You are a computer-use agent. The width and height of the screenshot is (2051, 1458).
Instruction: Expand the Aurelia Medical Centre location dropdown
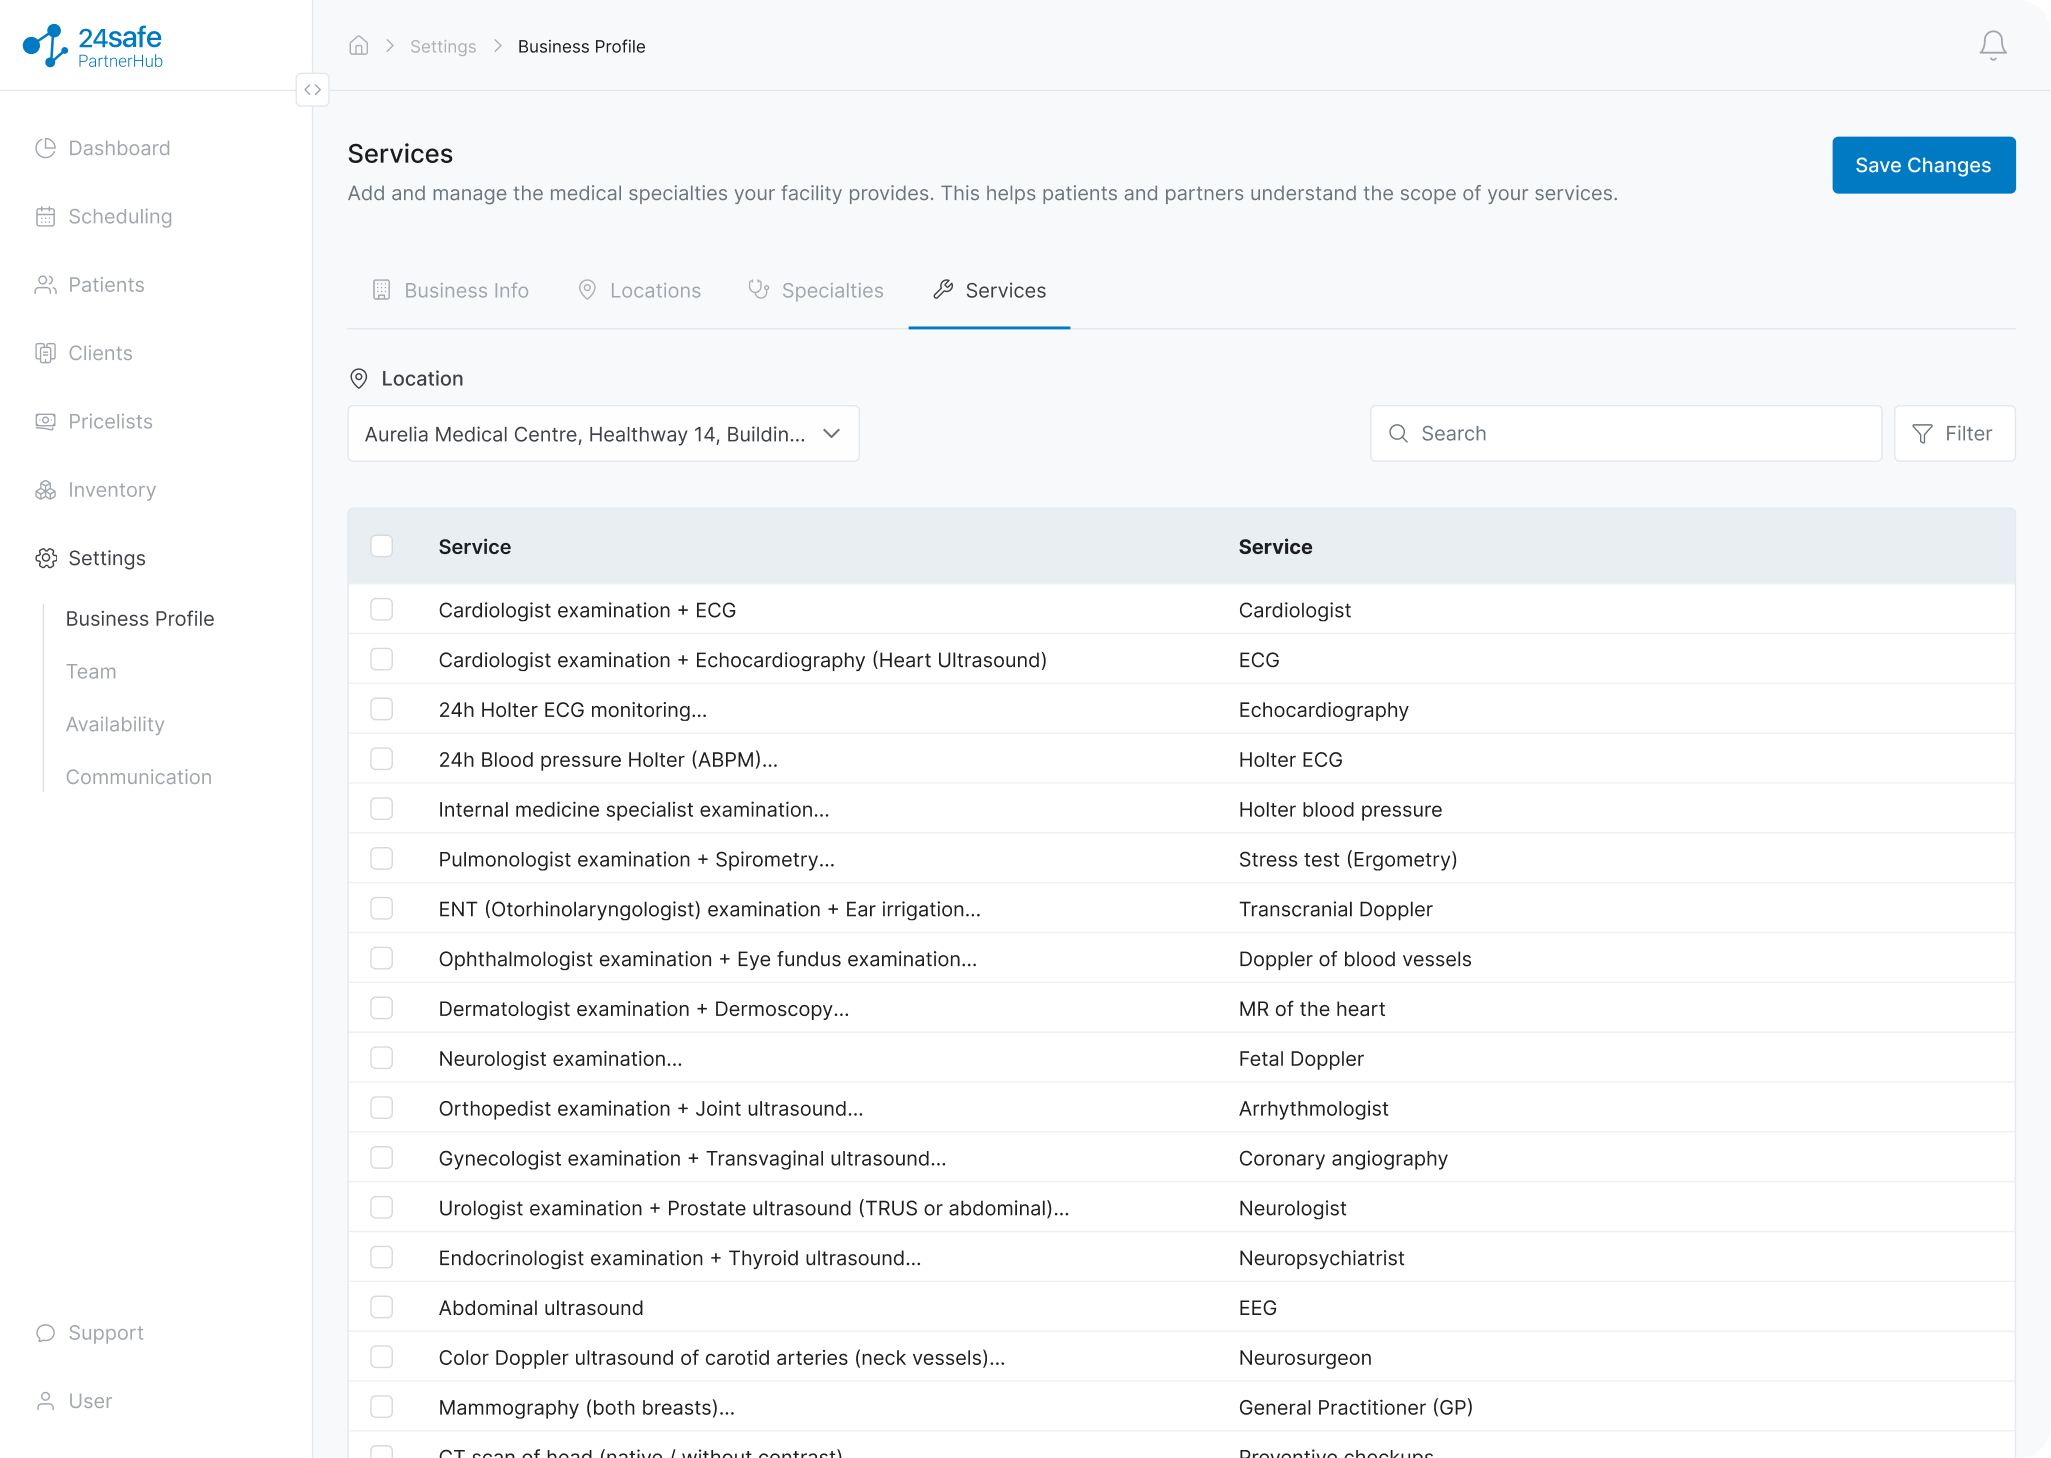click(603, 434)
